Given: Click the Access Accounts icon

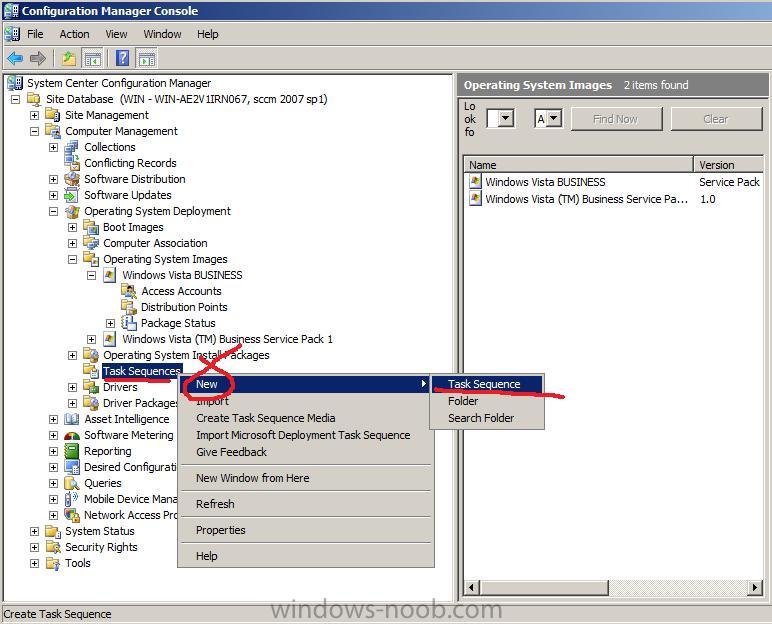Looking at the screenshot, I should [129, 291].
